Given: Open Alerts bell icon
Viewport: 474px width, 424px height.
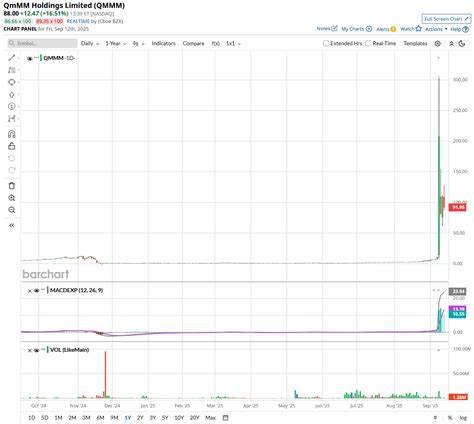Looking at the screenshot, I should click(x=393, y=29).
